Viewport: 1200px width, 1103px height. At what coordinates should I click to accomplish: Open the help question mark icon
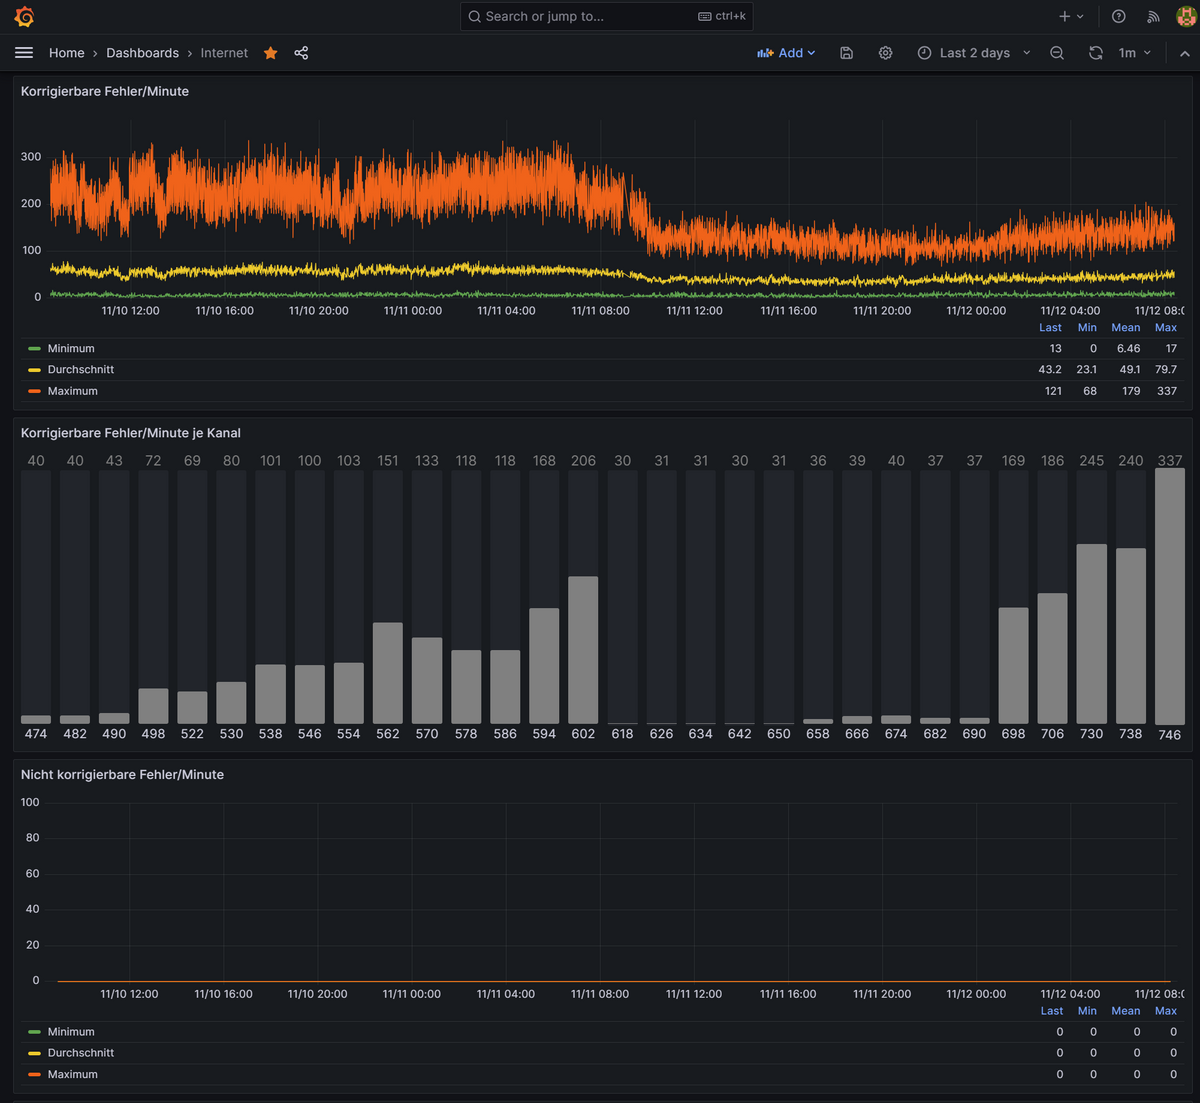click(x=1119, y=17)
